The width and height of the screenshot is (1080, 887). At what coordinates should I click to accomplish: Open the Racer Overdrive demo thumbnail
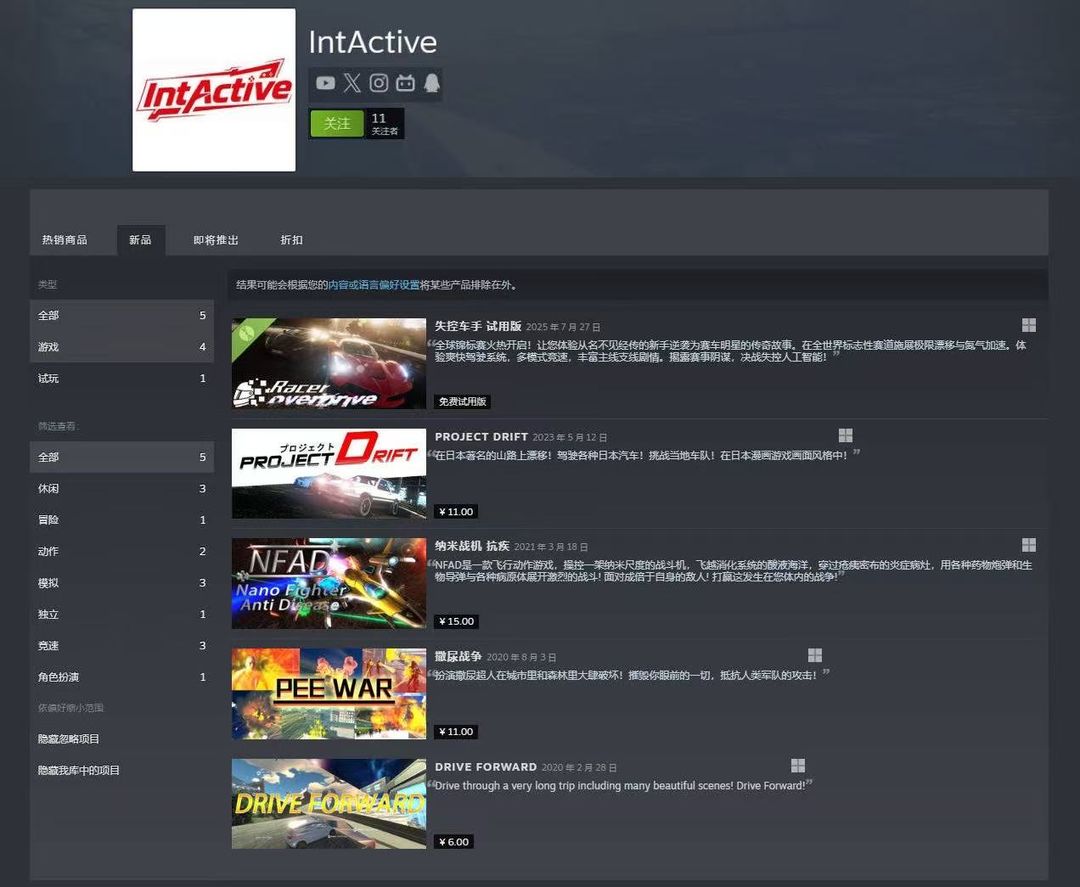[329, 363]
